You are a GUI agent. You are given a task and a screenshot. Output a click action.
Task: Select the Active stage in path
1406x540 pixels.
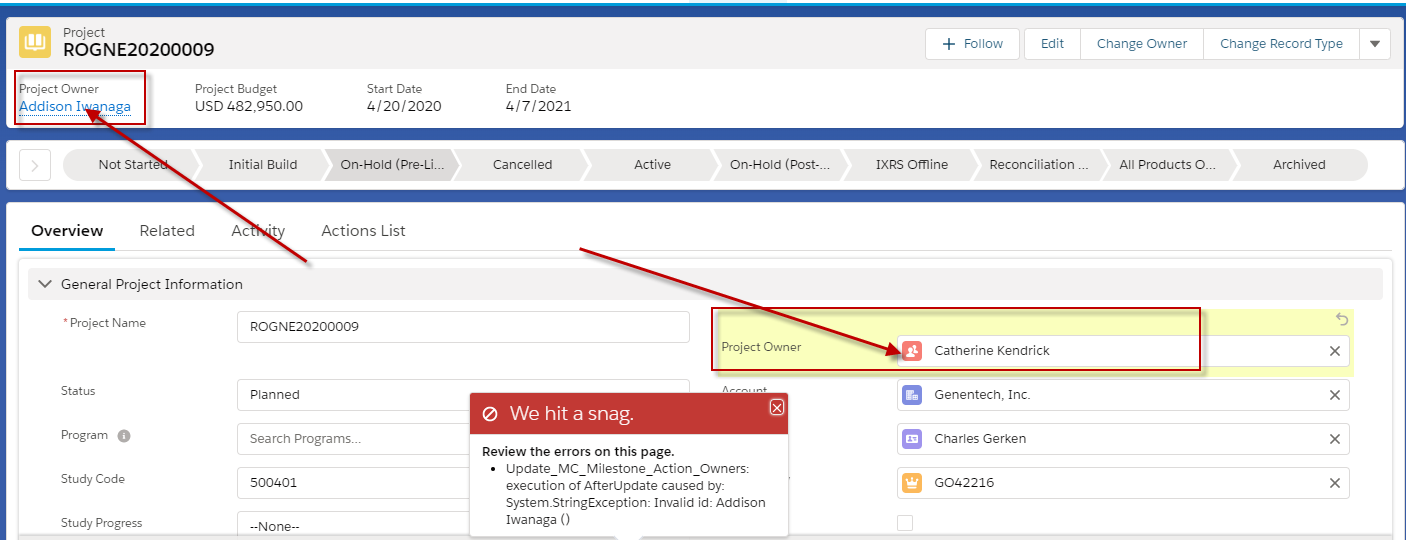pyautogui.click(x=652, y=165)
